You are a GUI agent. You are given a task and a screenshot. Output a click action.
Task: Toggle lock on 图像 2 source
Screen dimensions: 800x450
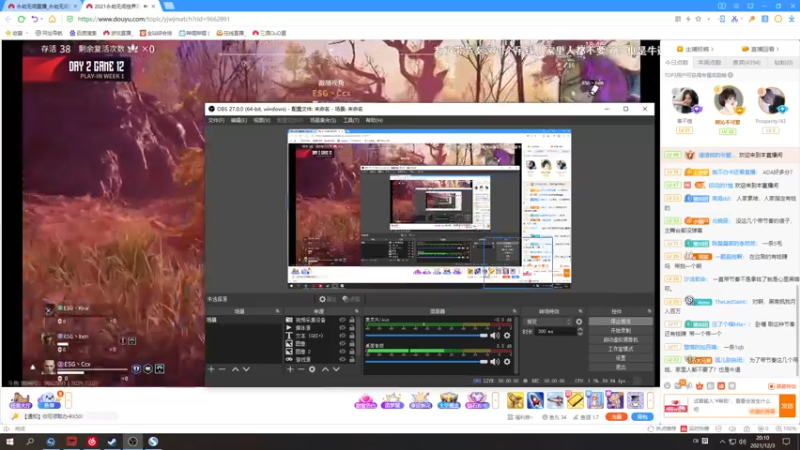pyautogui.click(x=352, y=352)
